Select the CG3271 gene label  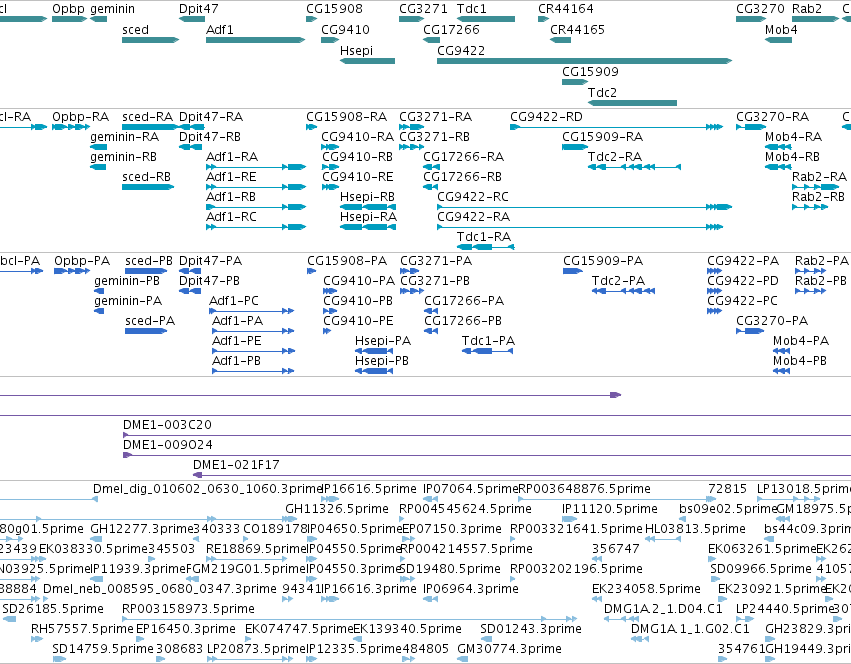click(x=423, y=9)
